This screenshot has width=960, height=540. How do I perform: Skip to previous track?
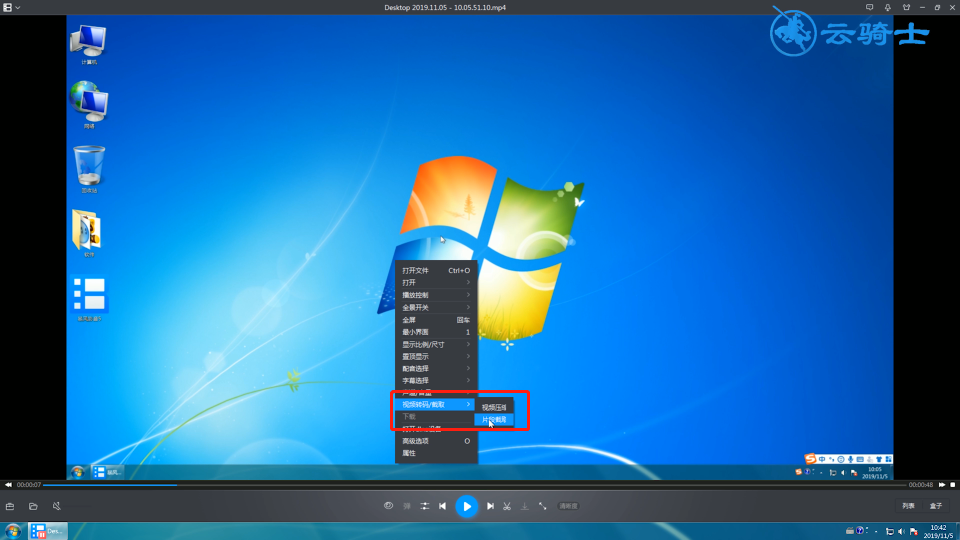pyautogui.click(x=443, y=506)
